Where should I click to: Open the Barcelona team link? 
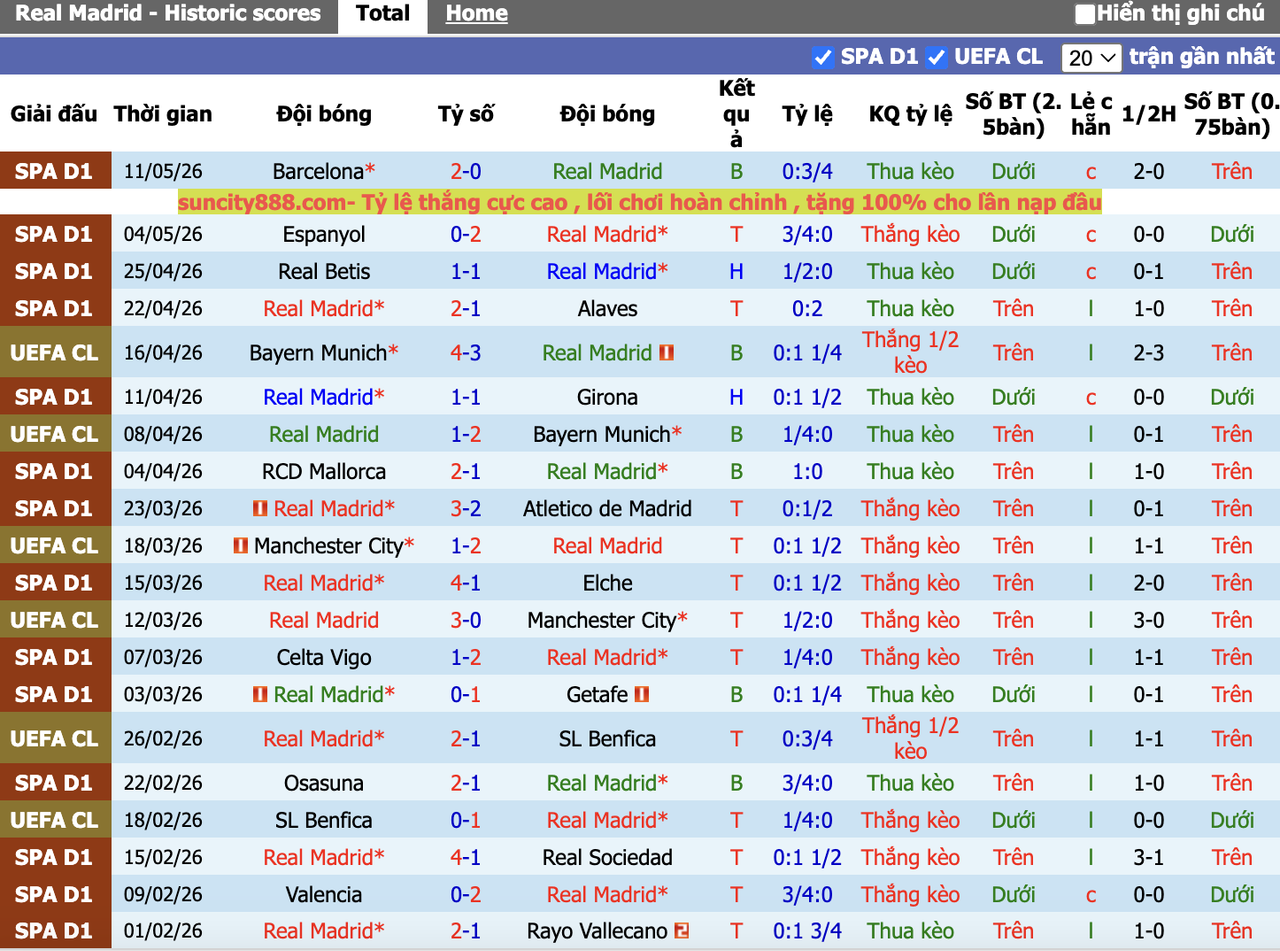point(318,172)
